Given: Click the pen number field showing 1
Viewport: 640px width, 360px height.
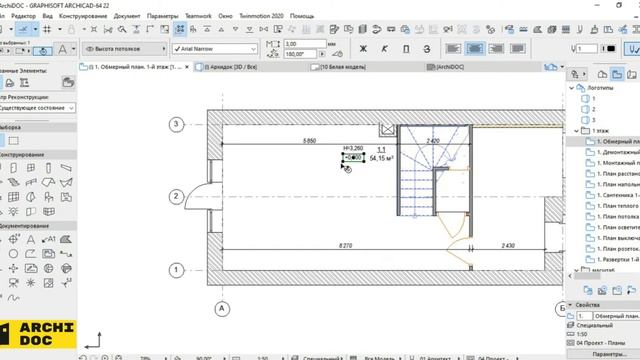Looking at the screenshot, I should [x=587, y=49].
